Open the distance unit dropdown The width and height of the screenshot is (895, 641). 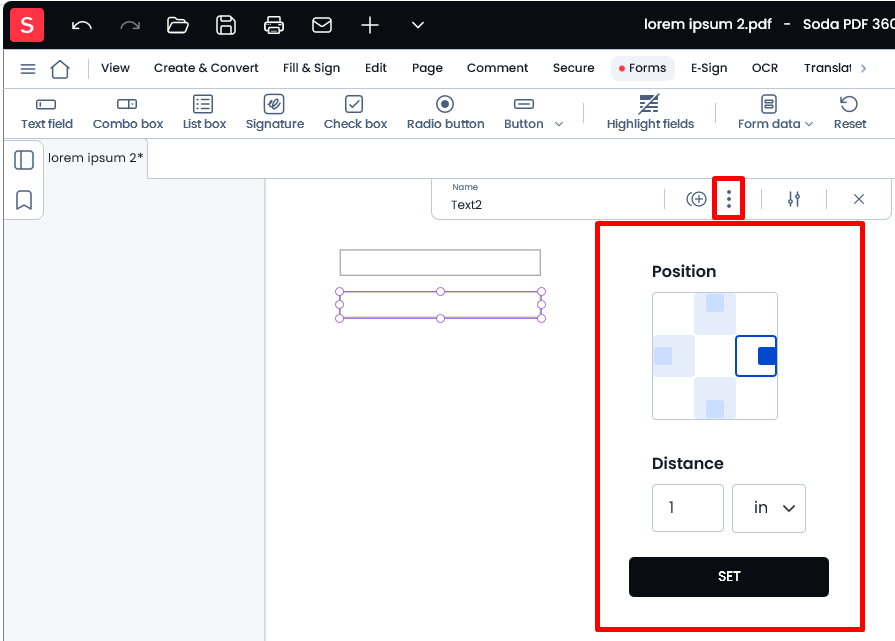pyautogui.click(x=769, y=508)
